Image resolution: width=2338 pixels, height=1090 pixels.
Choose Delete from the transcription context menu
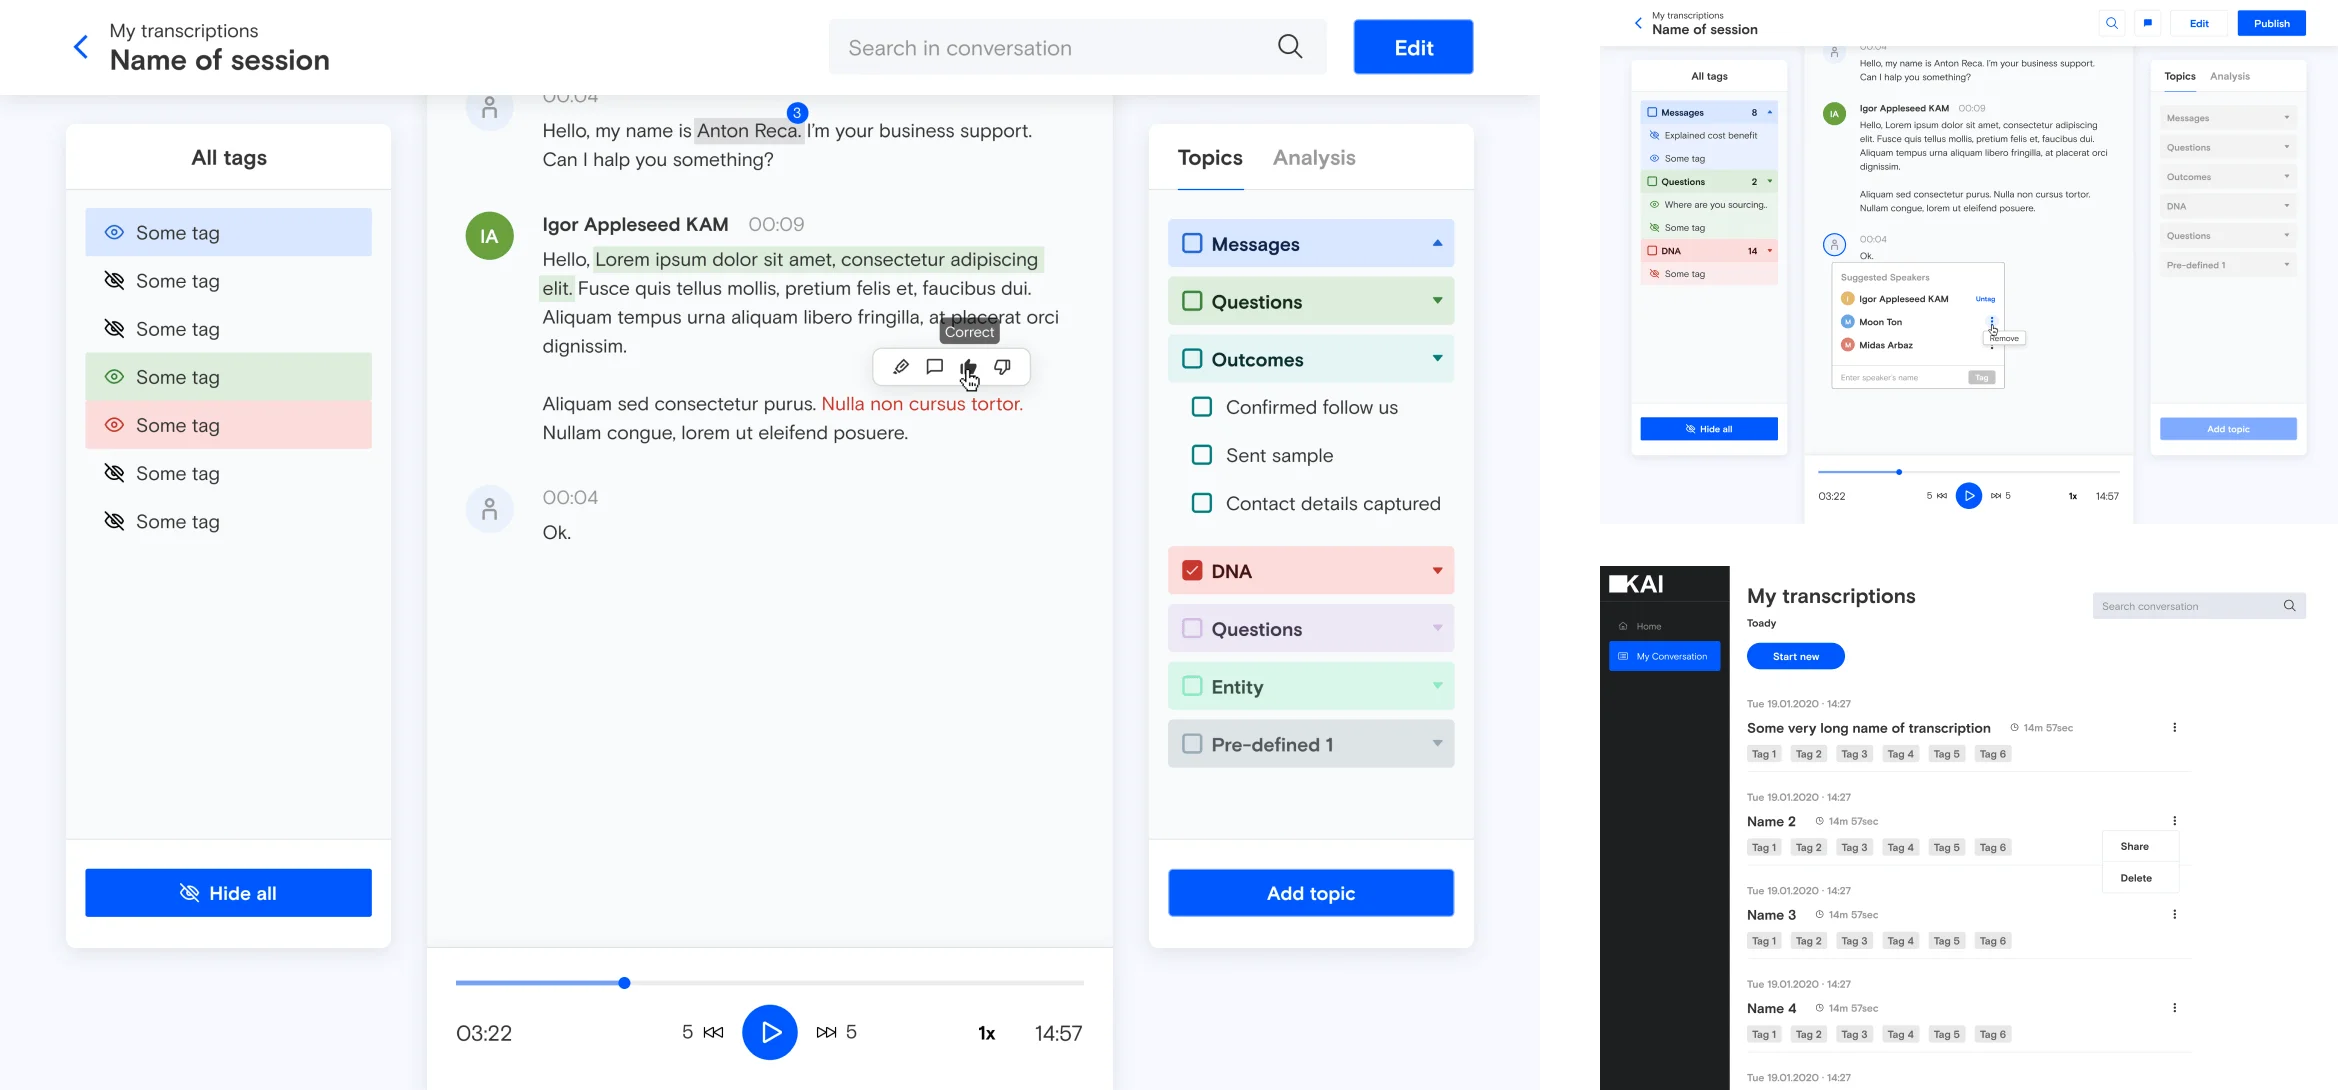(x=2135, y=878)
